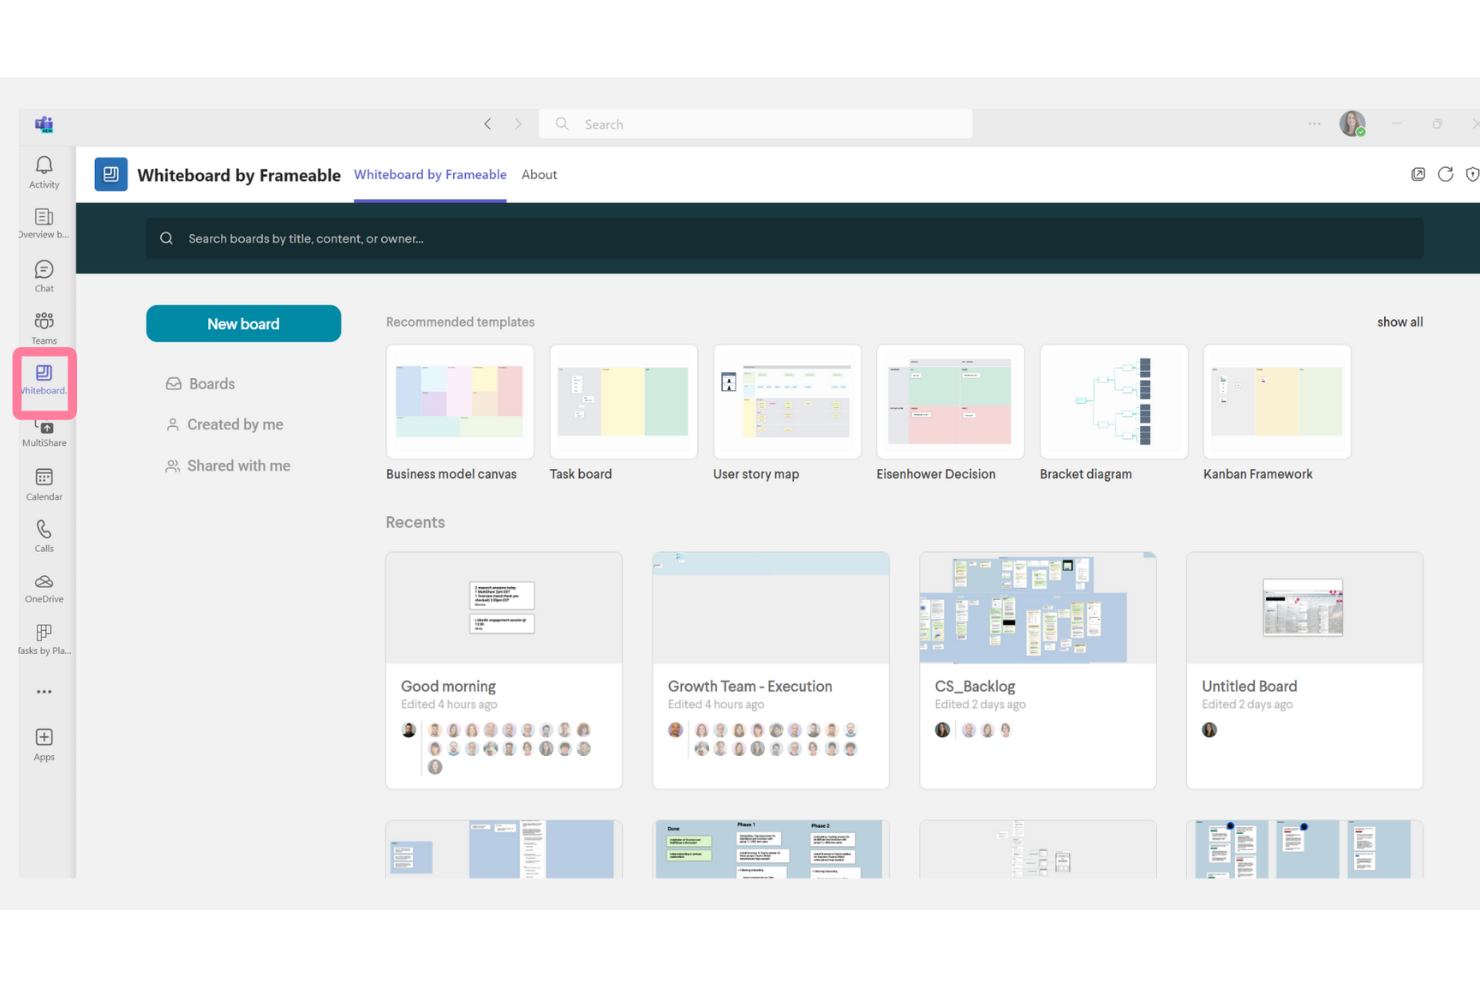
Task: Open the profile avatar menu
Action: 1352,124
